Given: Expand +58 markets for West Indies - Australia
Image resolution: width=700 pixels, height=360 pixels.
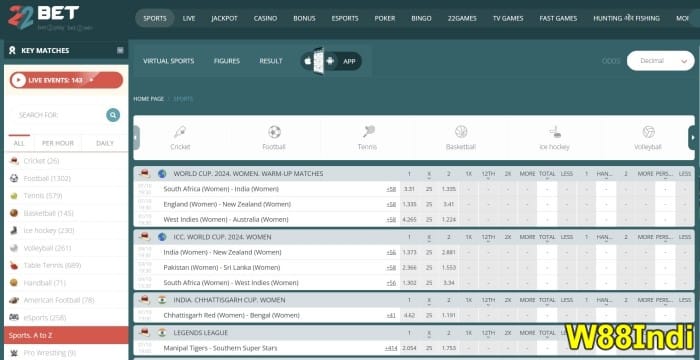Looking at the screenshot, I should coord(391,219).
